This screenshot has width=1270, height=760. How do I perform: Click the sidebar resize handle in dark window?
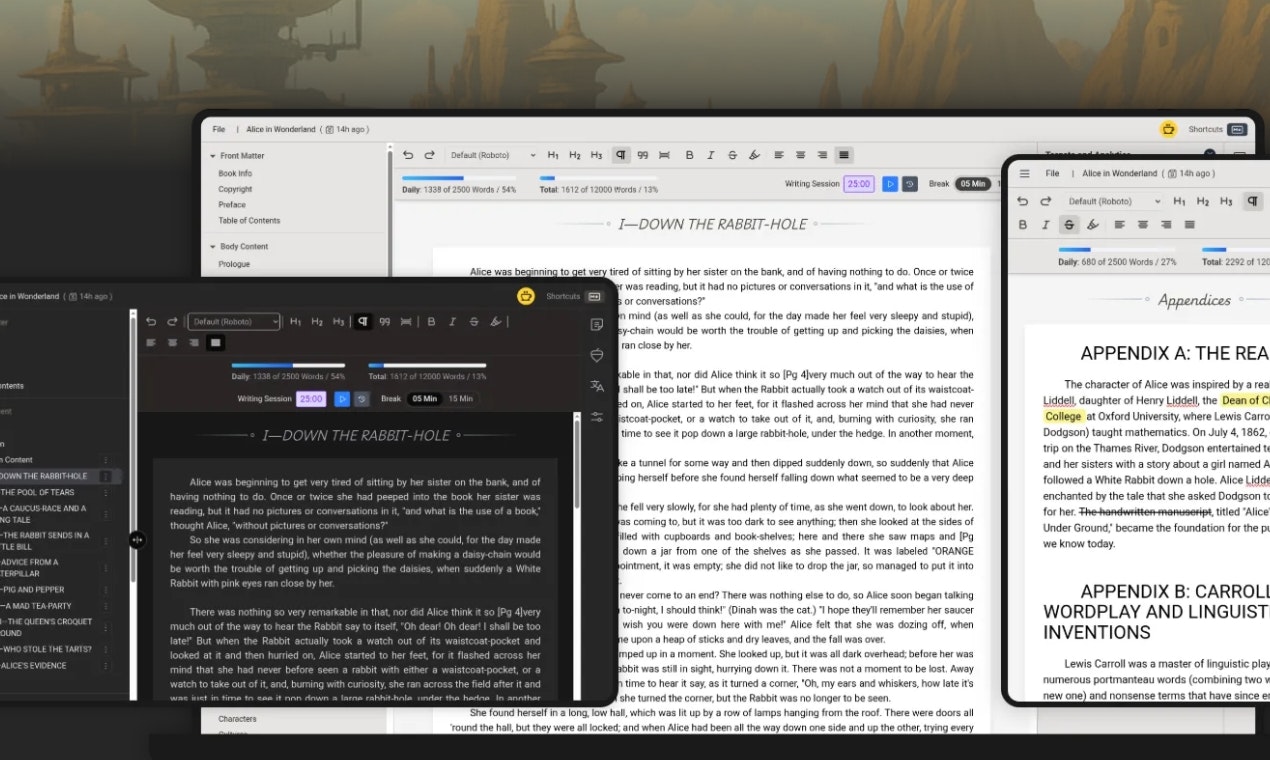click(137, 540)
